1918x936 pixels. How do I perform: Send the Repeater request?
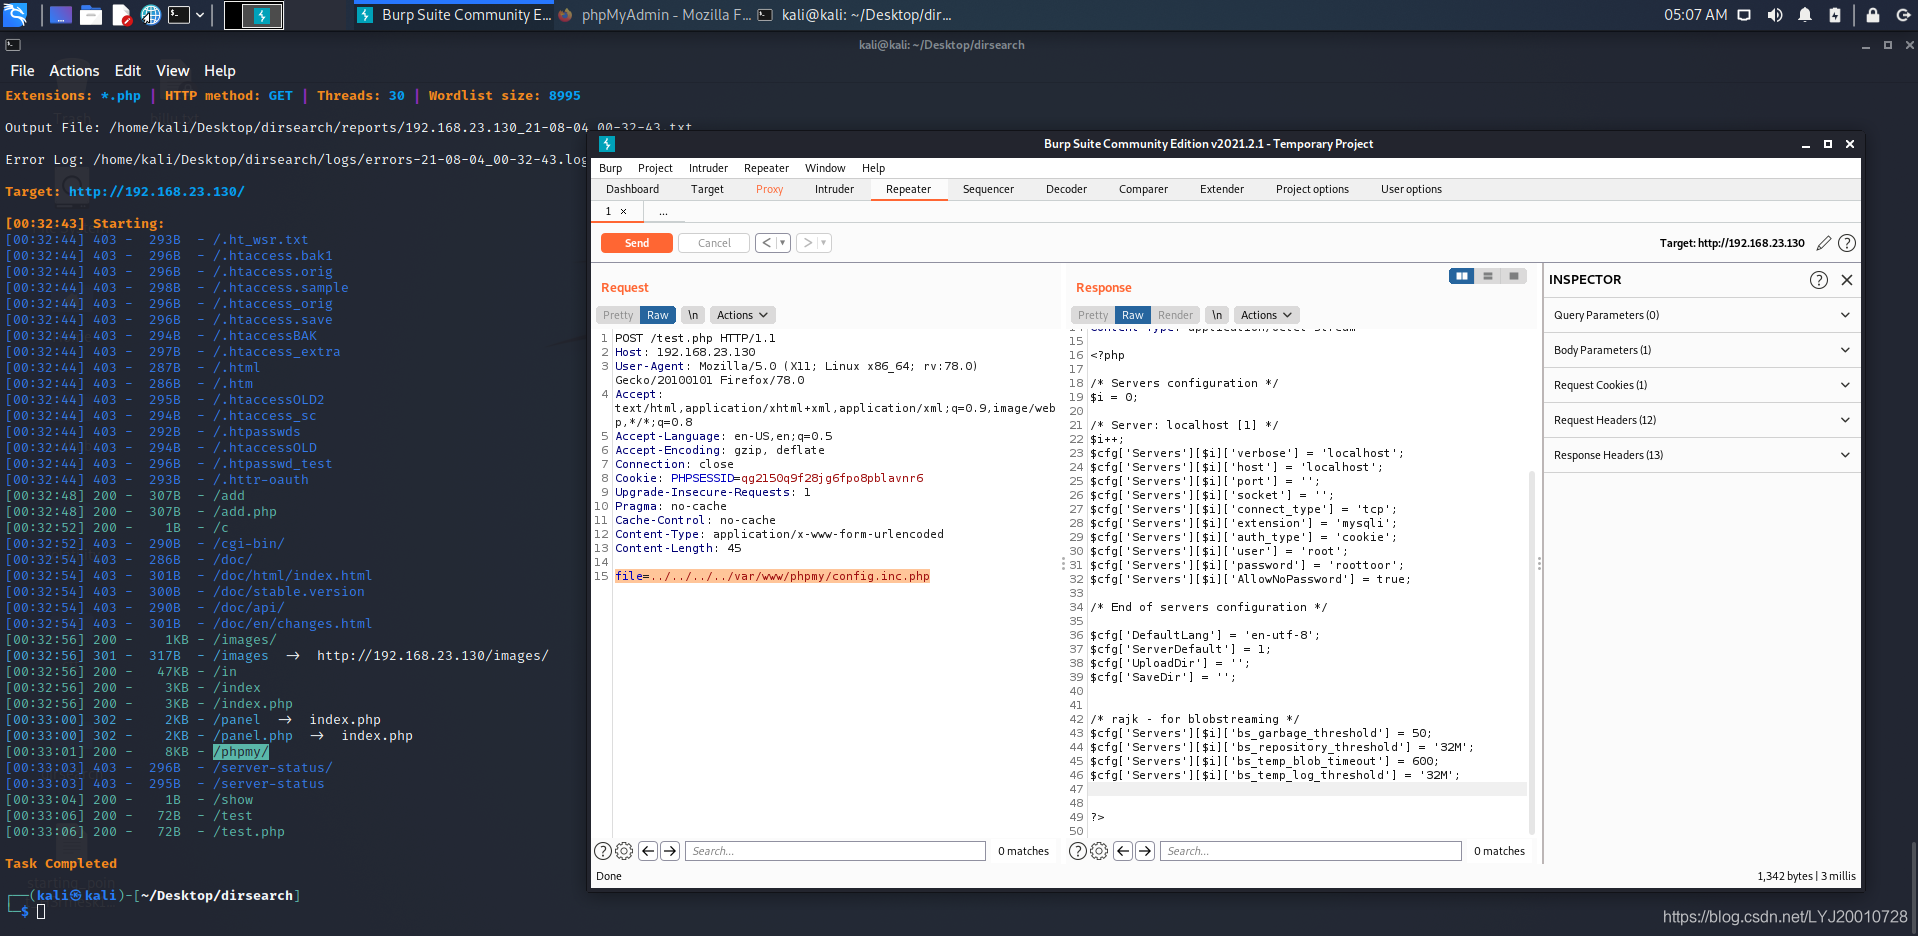click(636, 243)
